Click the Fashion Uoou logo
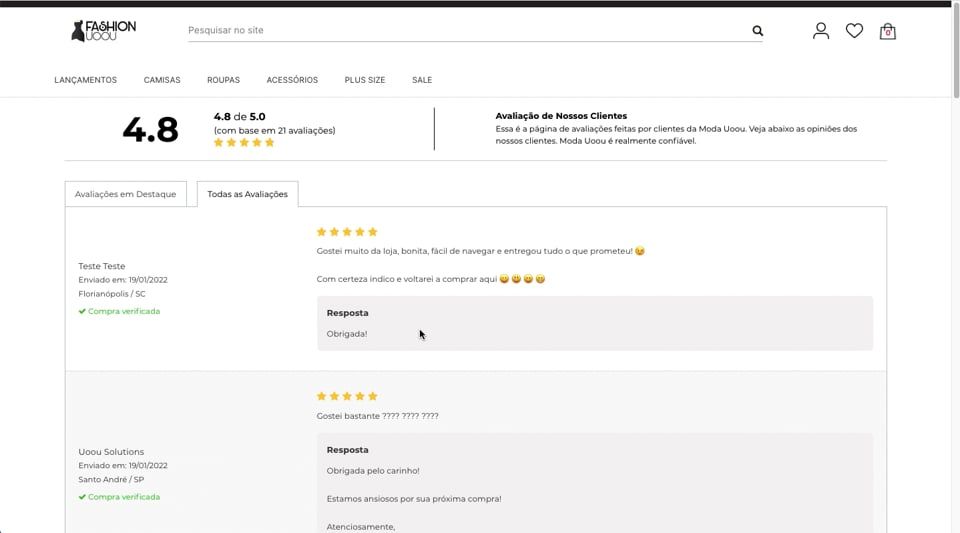 coord(103,31)
